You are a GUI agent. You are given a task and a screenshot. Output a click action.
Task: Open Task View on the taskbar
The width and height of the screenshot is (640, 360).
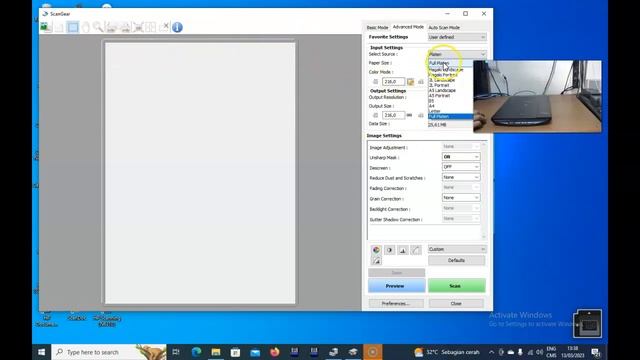(176, 352)
